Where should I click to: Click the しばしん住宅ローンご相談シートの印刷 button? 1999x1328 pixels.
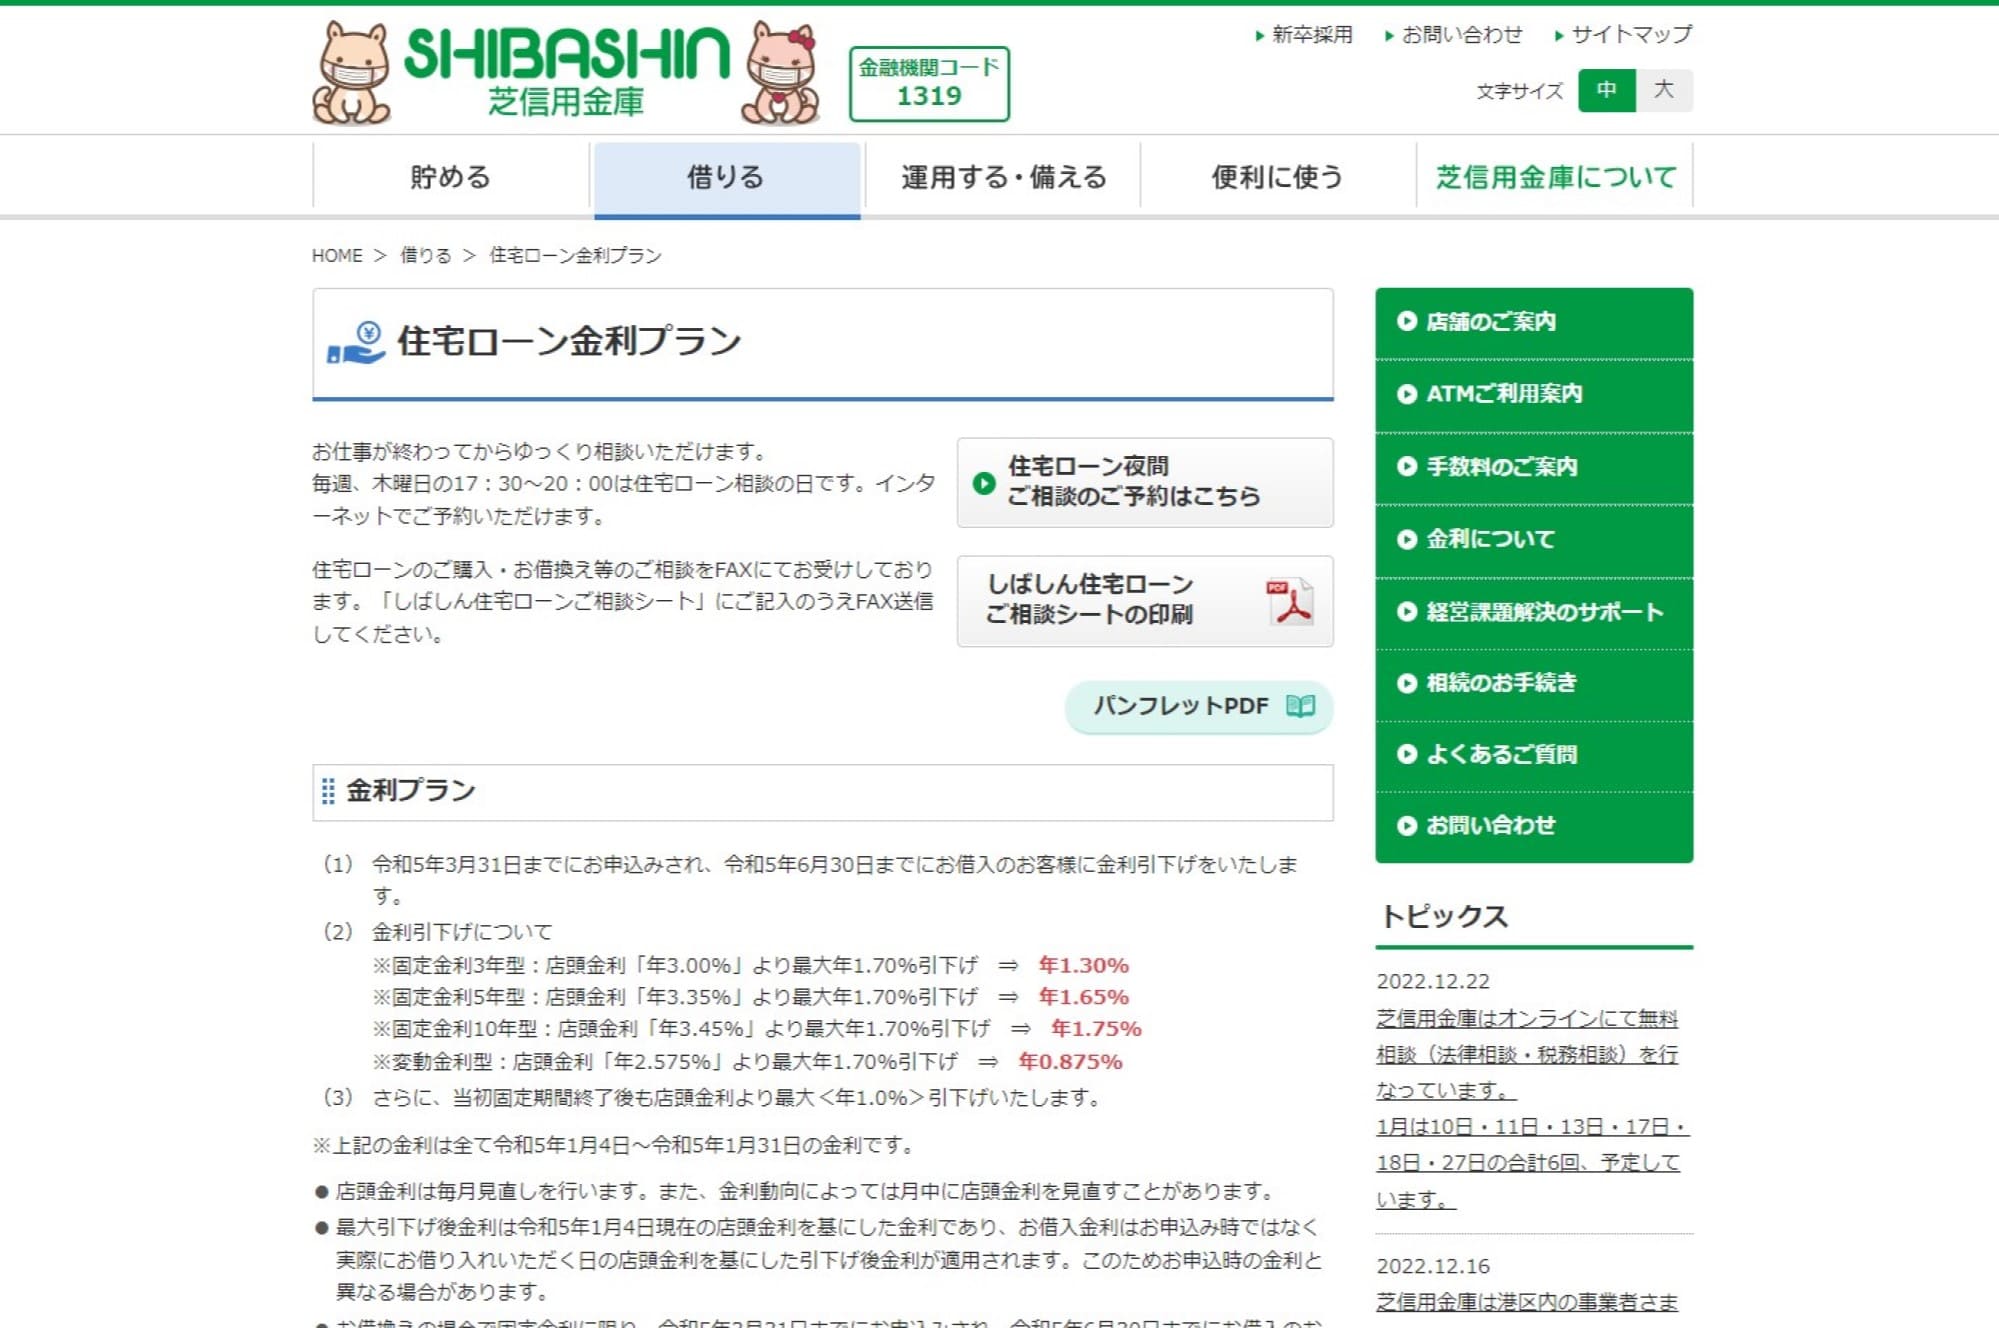pyautogui.click(x=1145, y=601)
